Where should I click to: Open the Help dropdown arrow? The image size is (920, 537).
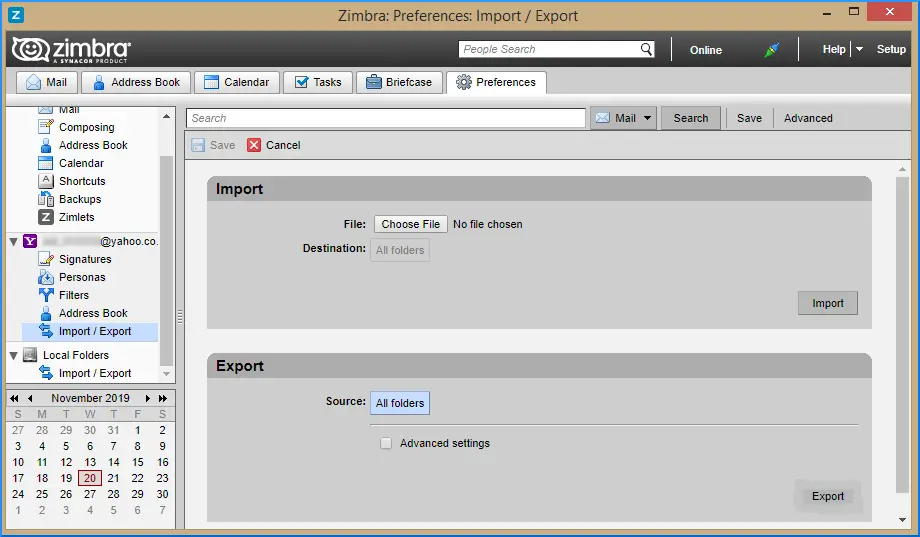859,49
